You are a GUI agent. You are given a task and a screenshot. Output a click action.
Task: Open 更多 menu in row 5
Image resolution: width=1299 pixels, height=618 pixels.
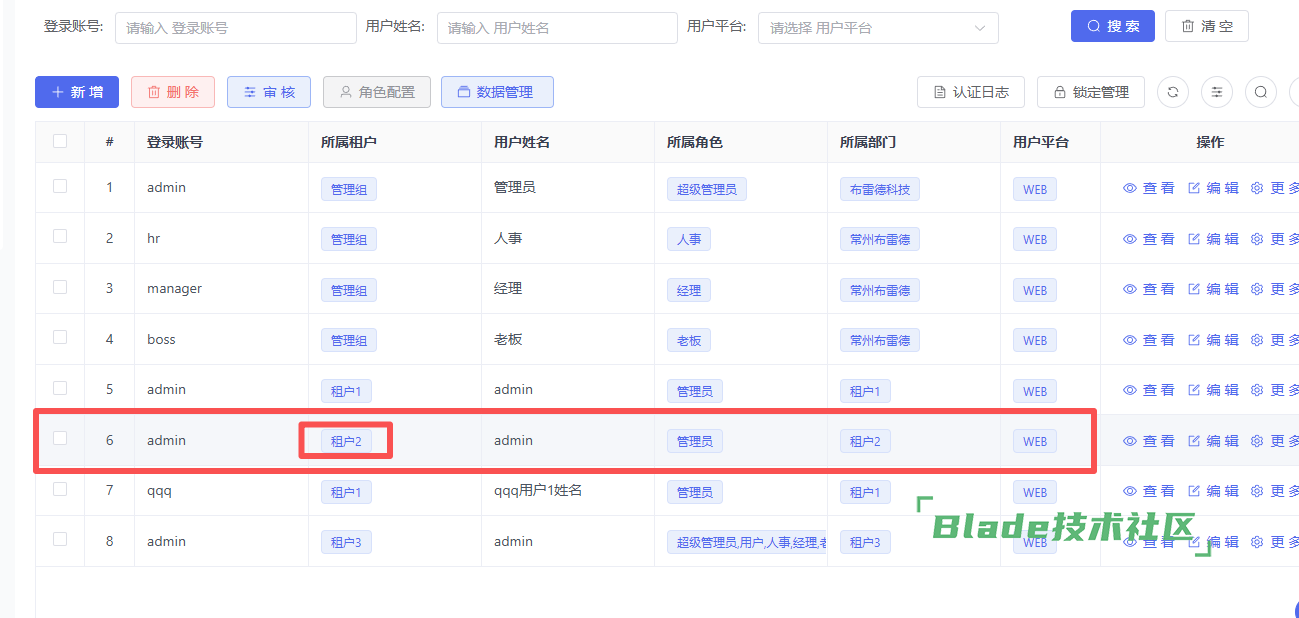click(1275, 390)
